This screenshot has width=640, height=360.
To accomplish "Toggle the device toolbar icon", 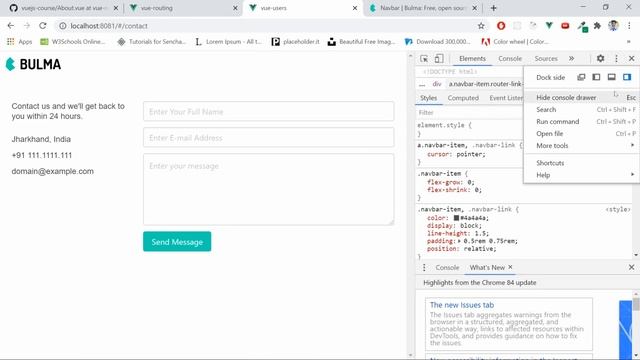I will tap(439, 59).
